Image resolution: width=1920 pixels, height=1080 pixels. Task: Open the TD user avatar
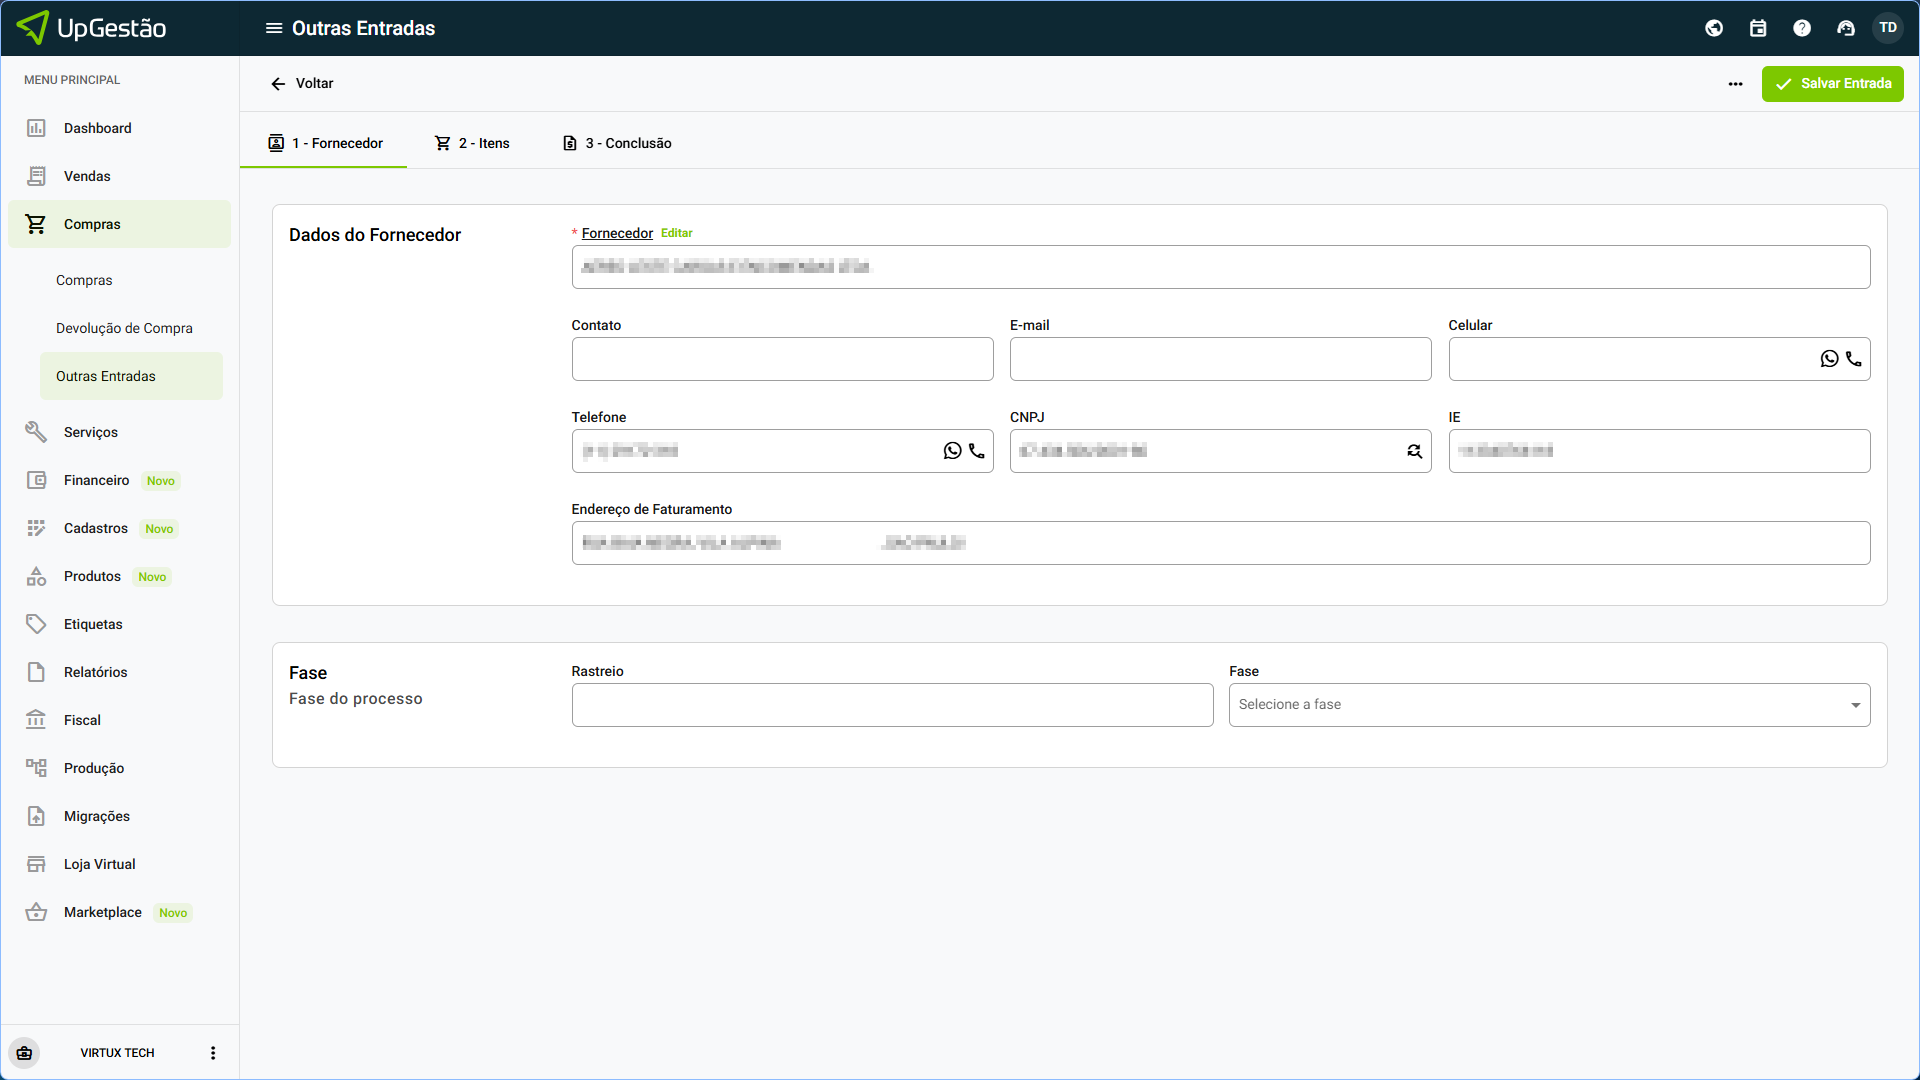(1888, 28)
